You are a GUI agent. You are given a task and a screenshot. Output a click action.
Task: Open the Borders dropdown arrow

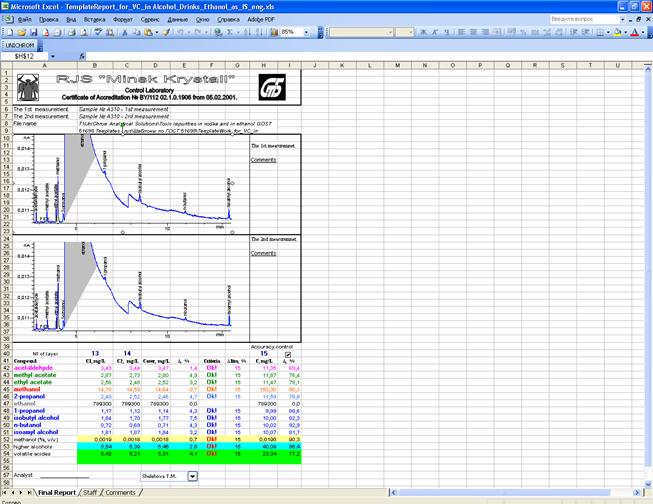pos(608,32)
